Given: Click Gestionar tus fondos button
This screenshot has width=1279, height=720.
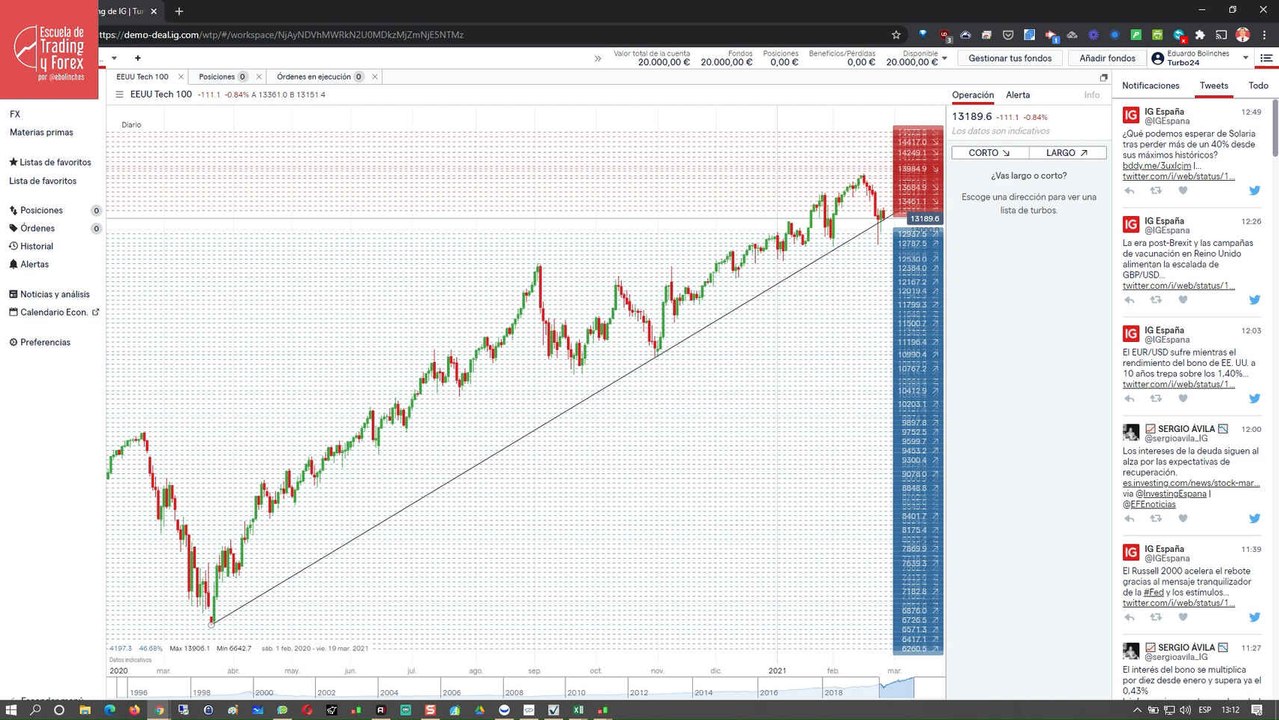Looking at the screenshot, I should 1010,58.
